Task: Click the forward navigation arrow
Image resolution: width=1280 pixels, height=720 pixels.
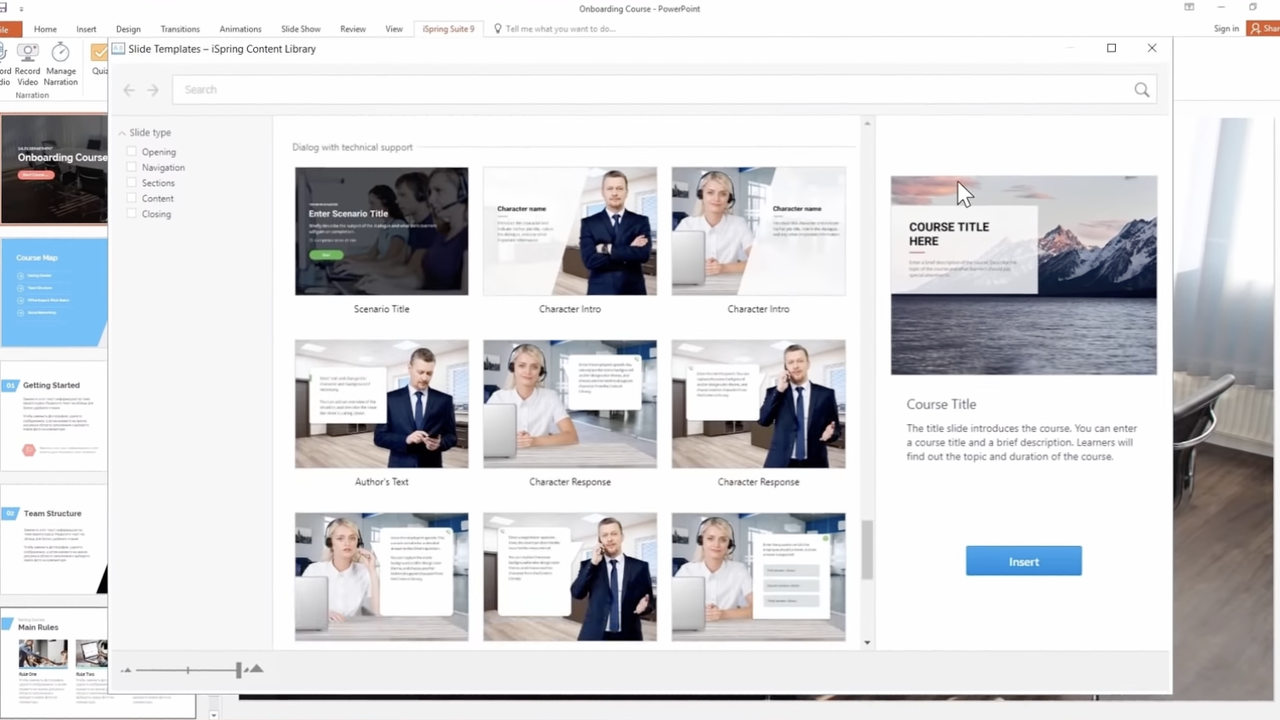Action: 153,90
